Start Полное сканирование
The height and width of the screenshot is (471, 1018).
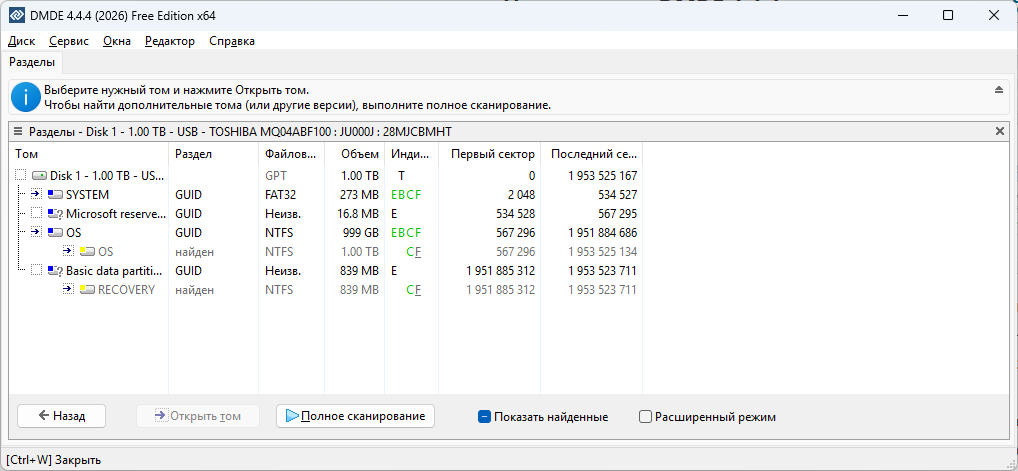coord(355,416)
